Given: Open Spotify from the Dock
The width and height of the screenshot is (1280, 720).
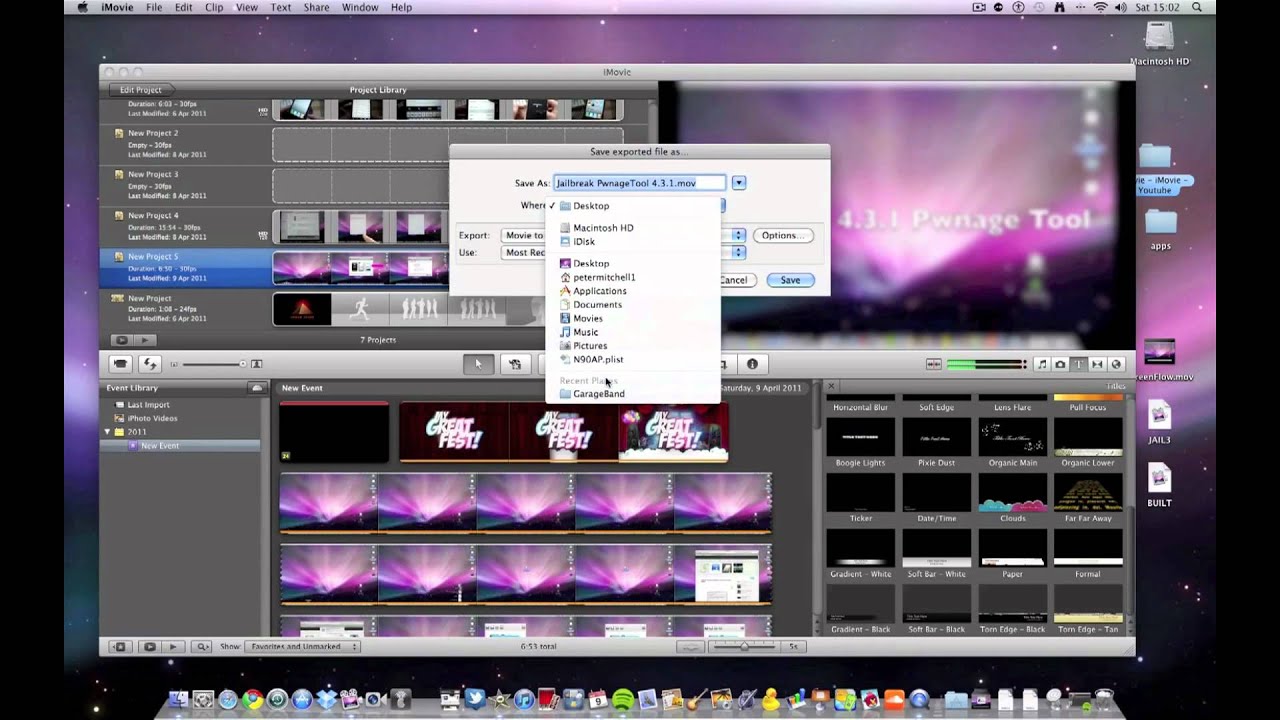Looking at the screenshot, I should pyautogui.click(x=623, y=700).
